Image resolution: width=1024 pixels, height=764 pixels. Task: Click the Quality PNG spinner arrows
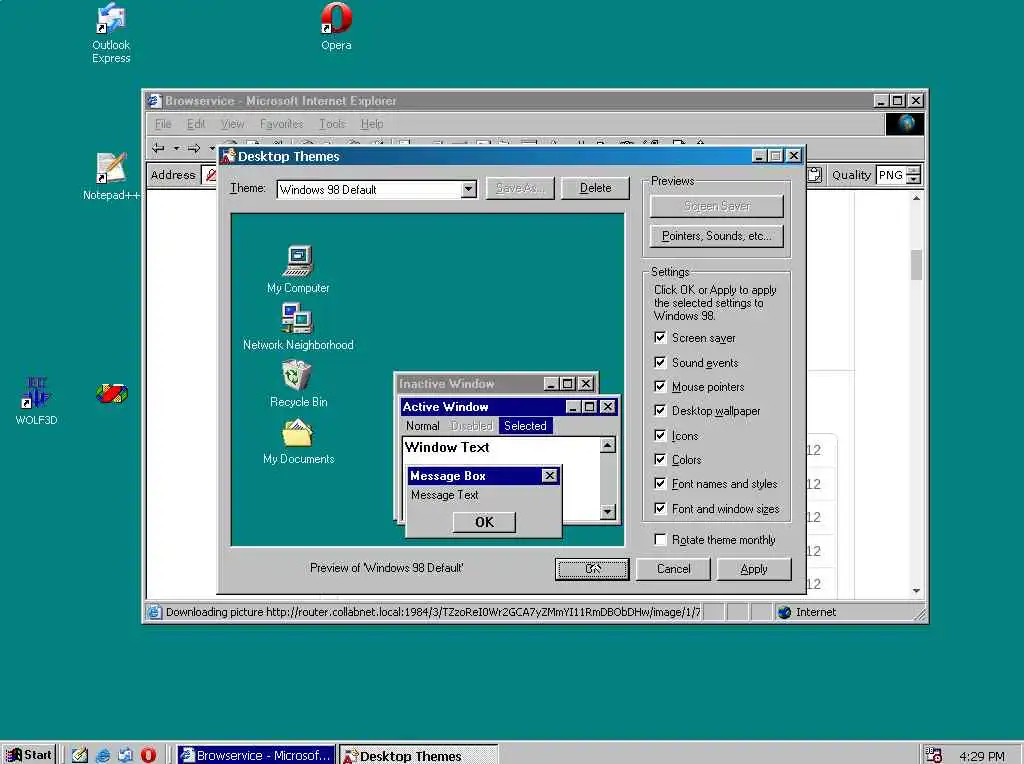914,174
